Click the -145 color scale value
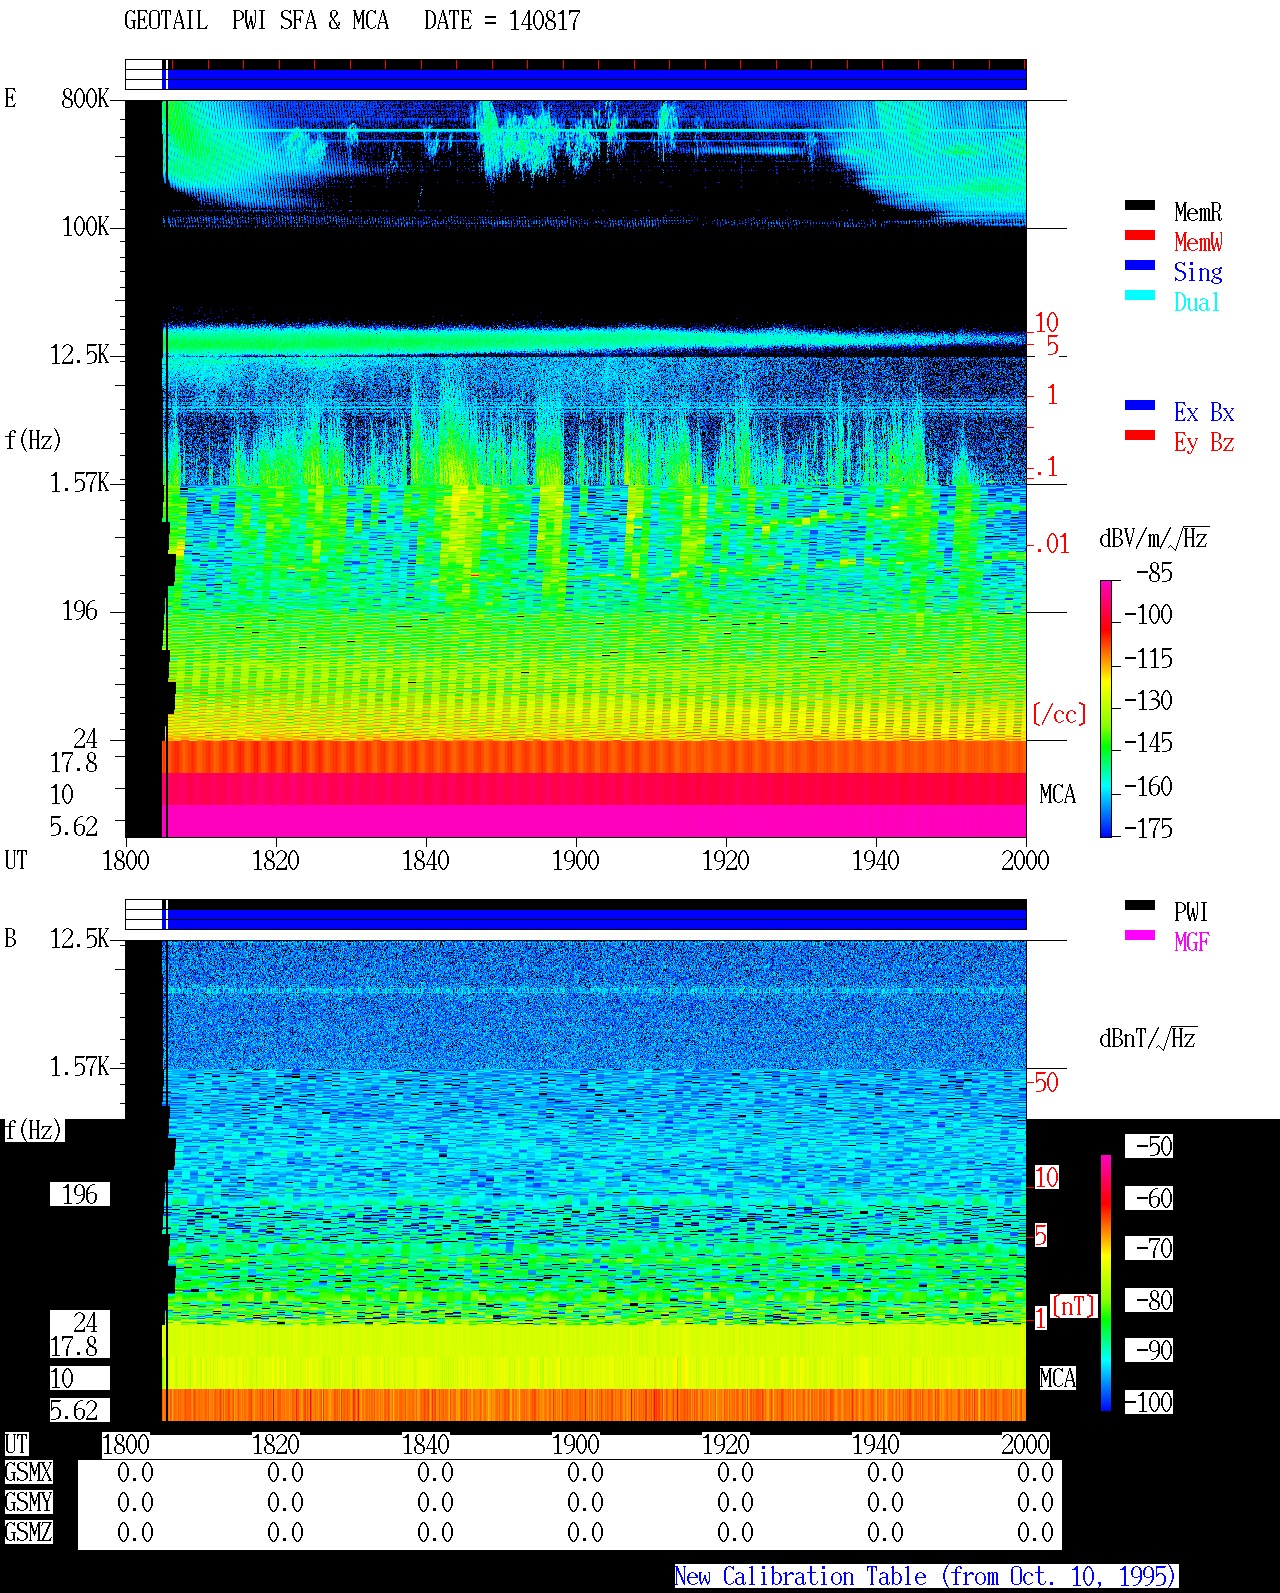 point(1148,743)
